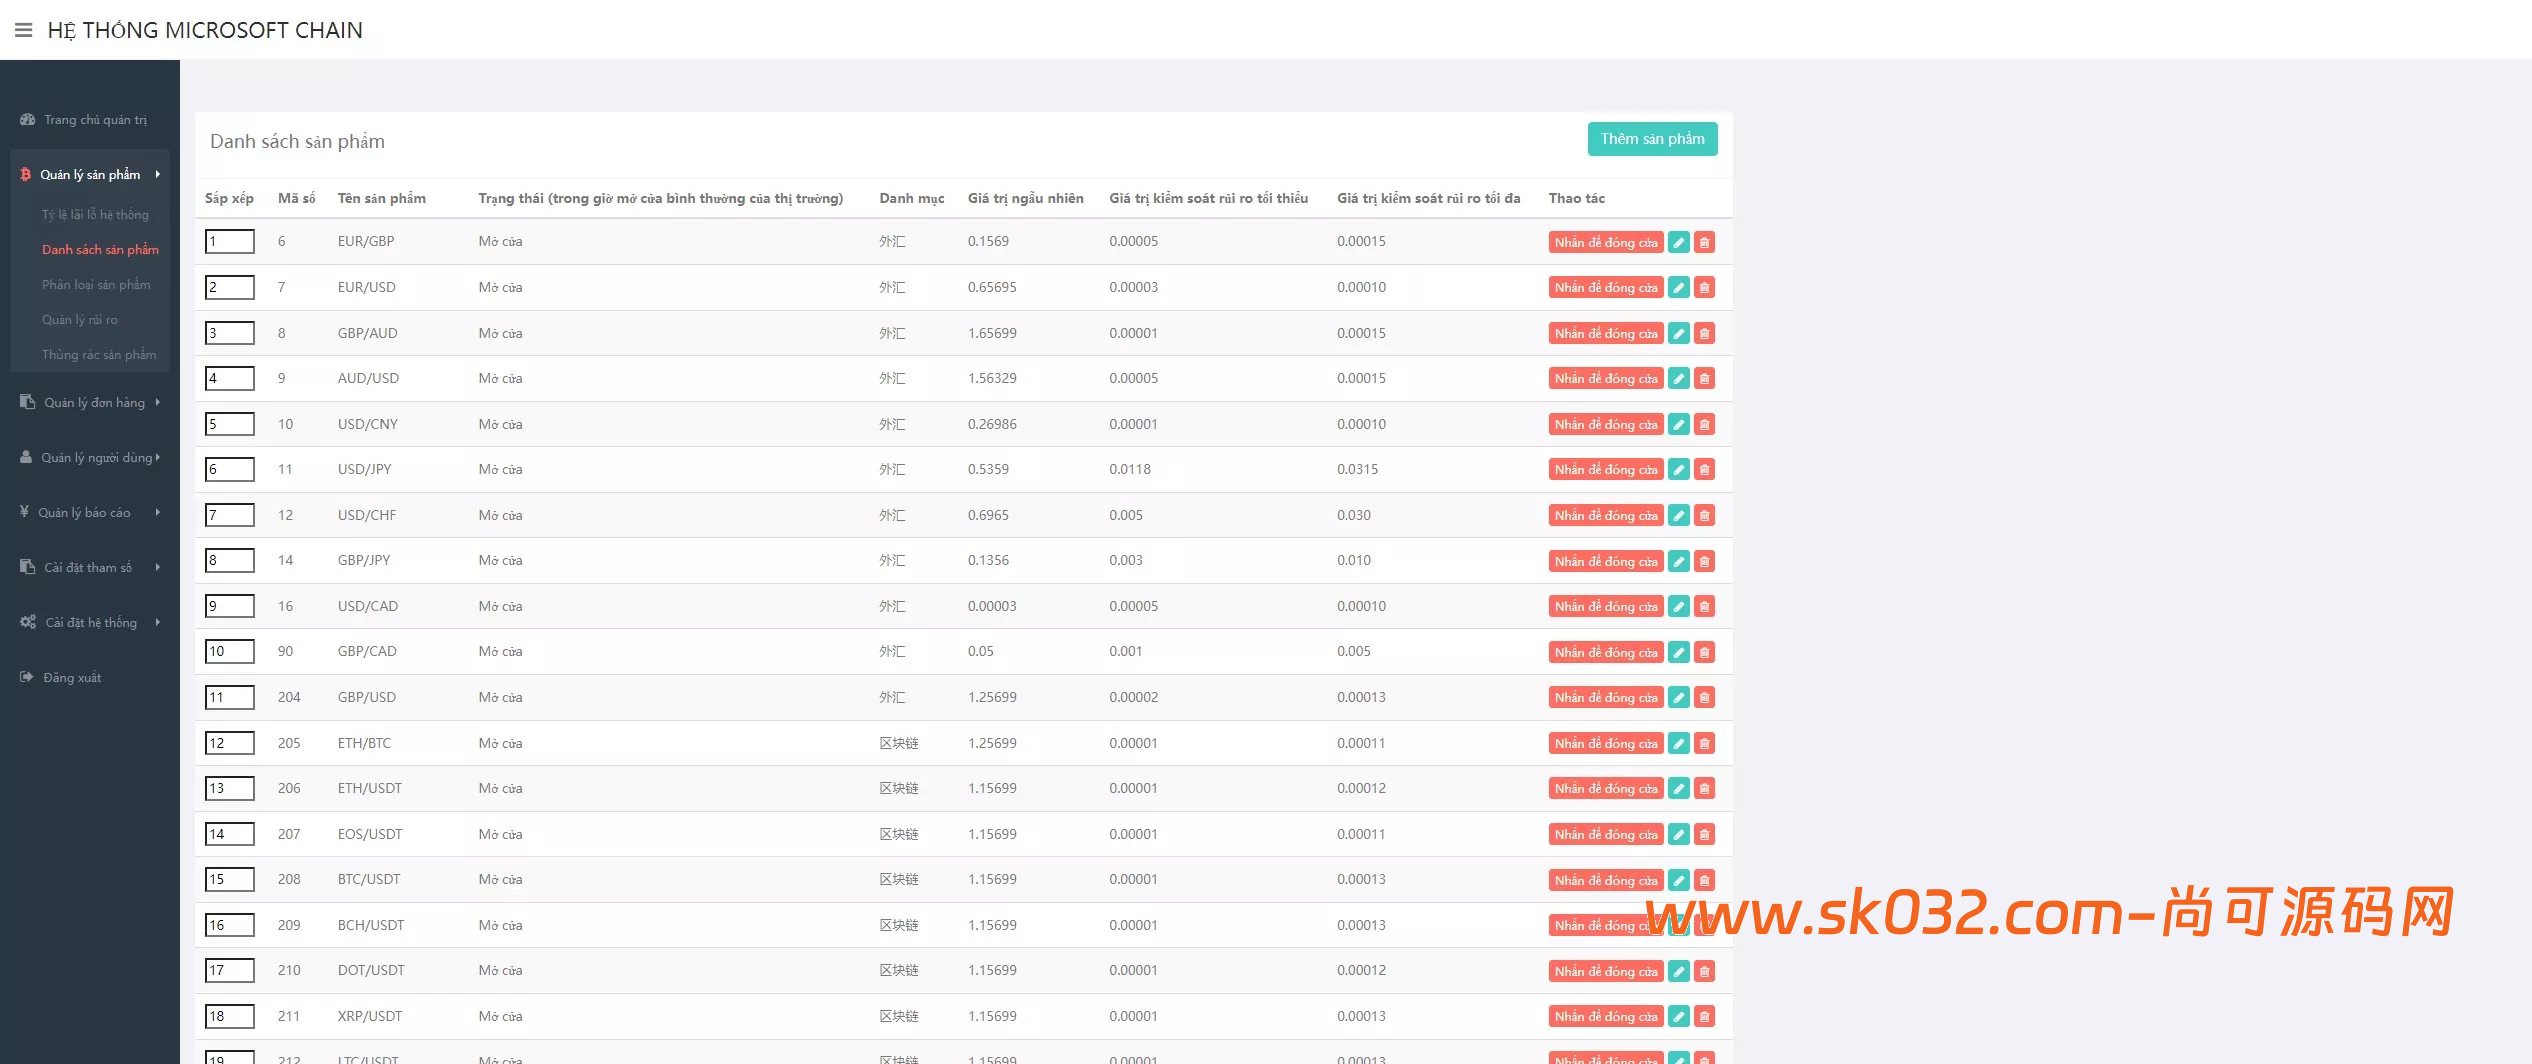This screenshot has width=2532, height=1064.
Task: Toggle USD/CHF closed with Nhấn để đóng cửa
Action: (1605, 516)
